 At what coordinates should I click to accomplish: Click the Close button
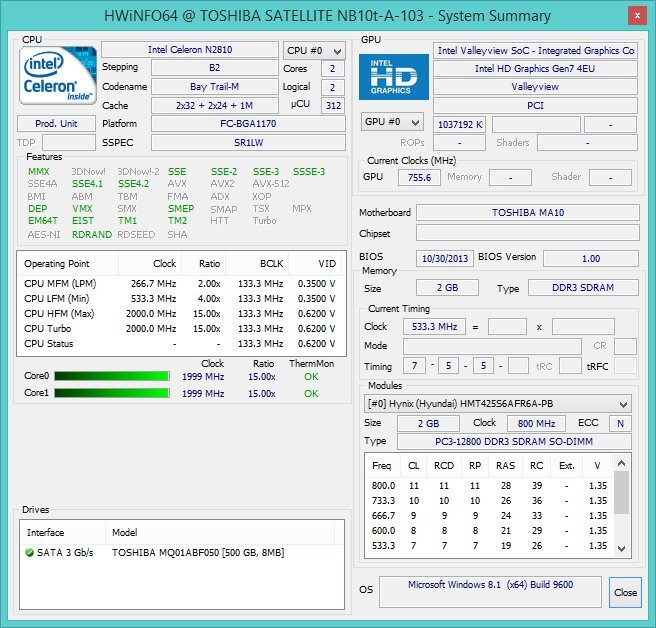pyautogui.click(x=625, y=592)
